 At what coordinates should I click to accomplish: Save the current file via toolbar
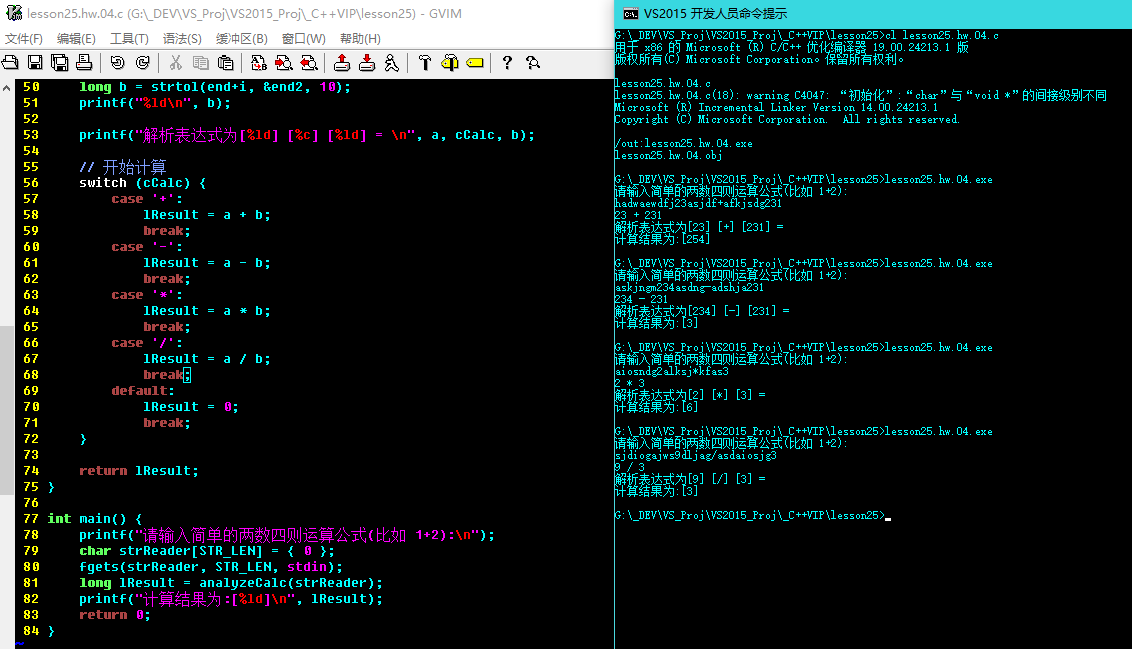pos(35,63)
